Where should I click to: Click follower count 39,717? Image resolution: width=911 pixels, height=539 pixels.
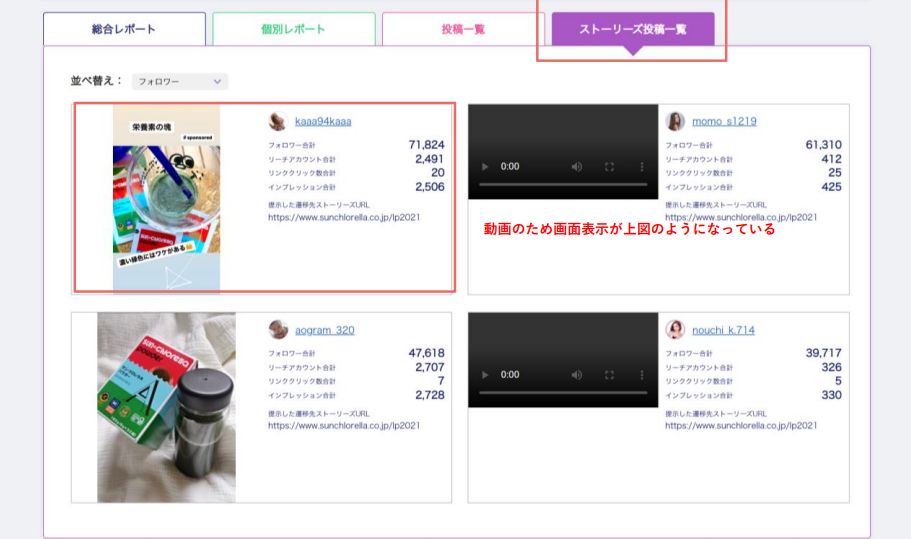[x=823, y=353]
